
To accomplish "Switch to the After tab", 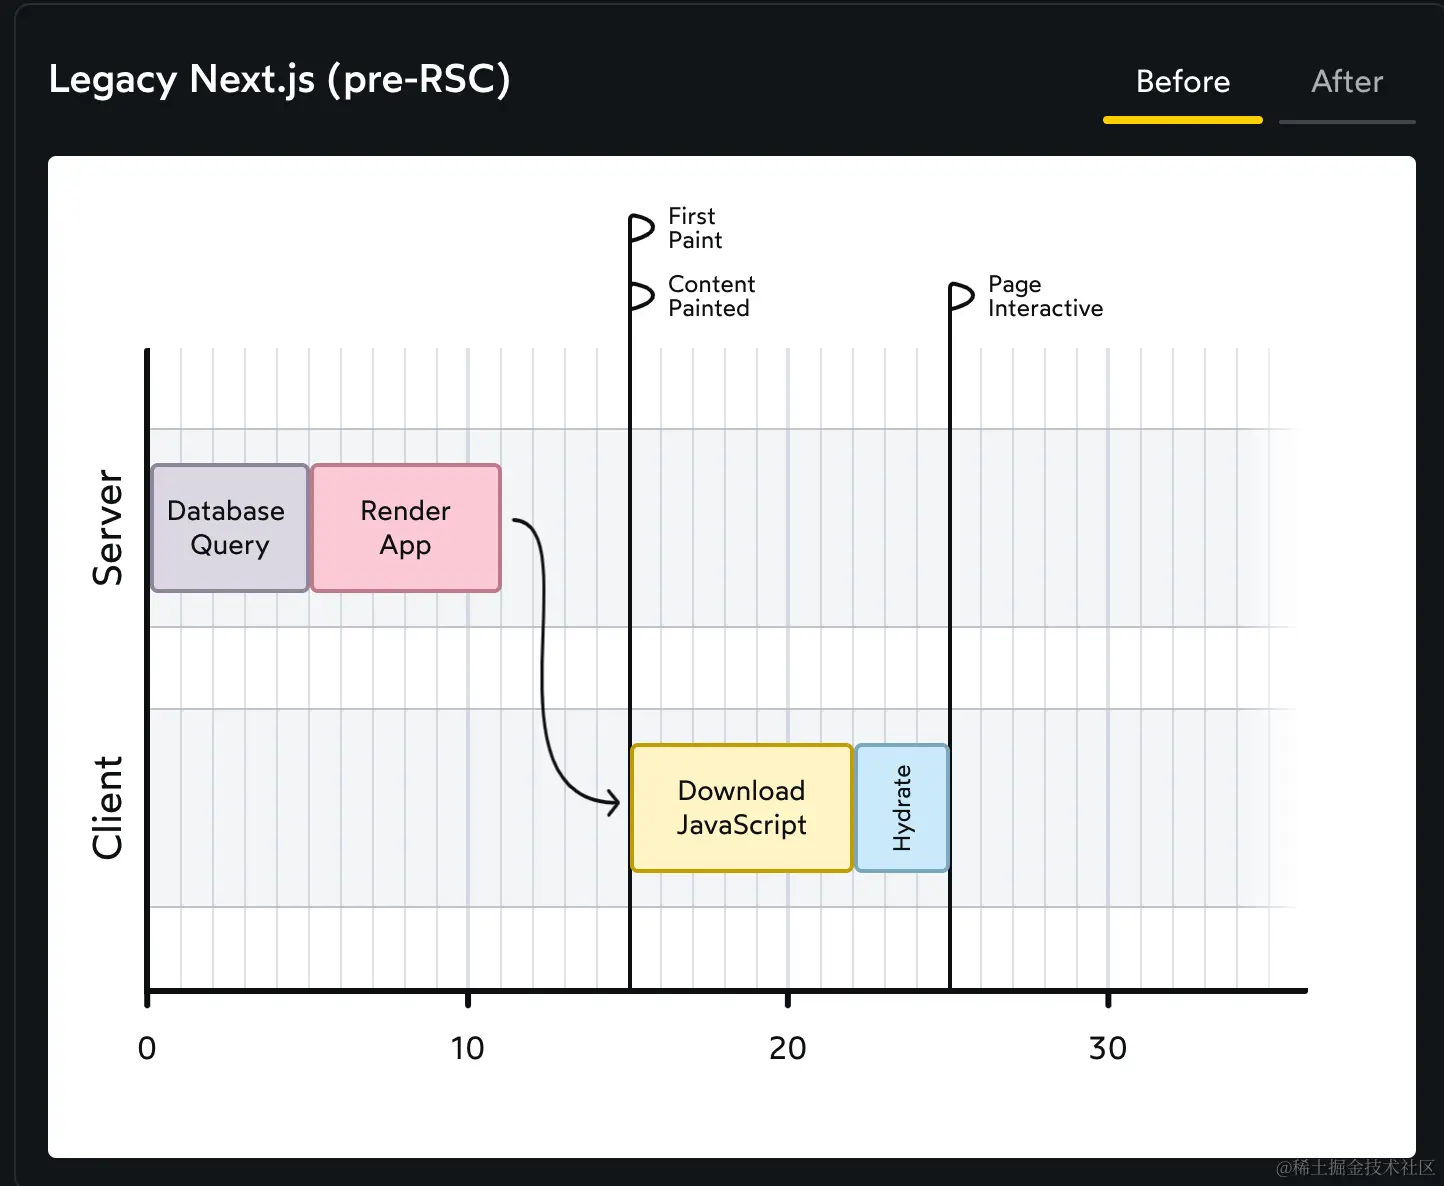I will point(1347,82).
